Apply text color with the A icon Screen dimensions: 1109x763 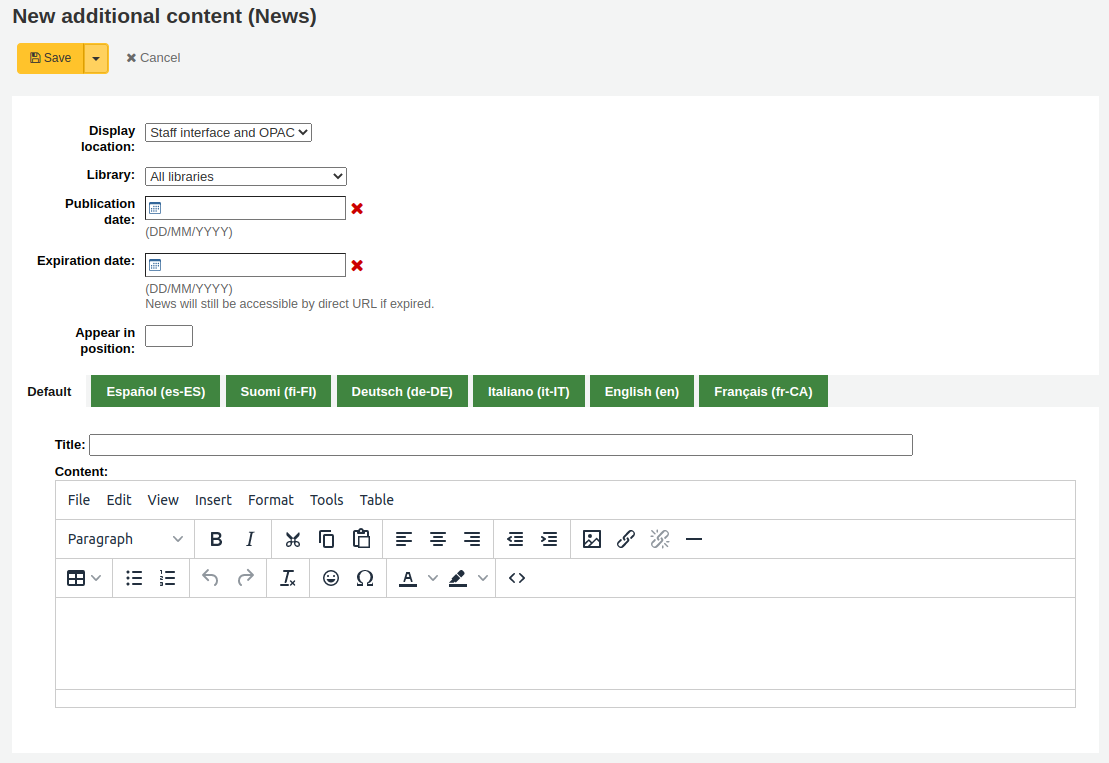click(x=408, y=578)
